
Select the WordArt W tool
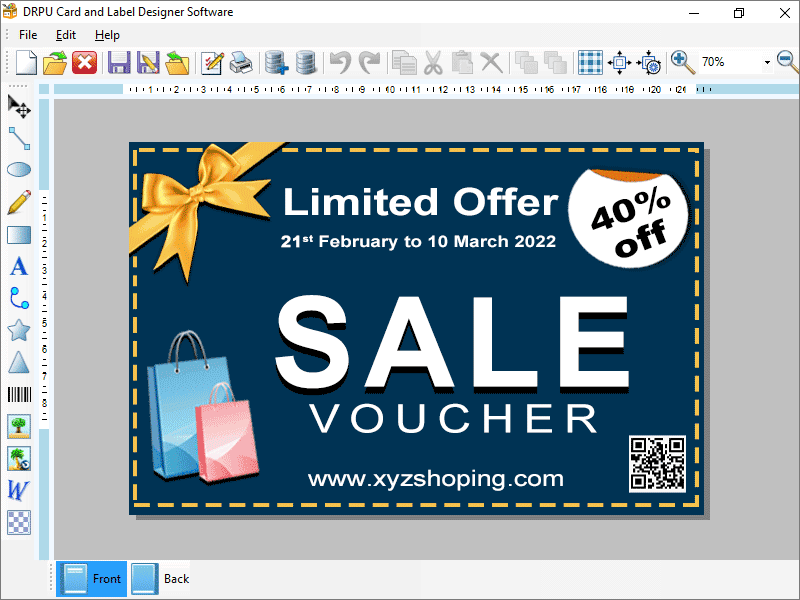tap(19, 490)
